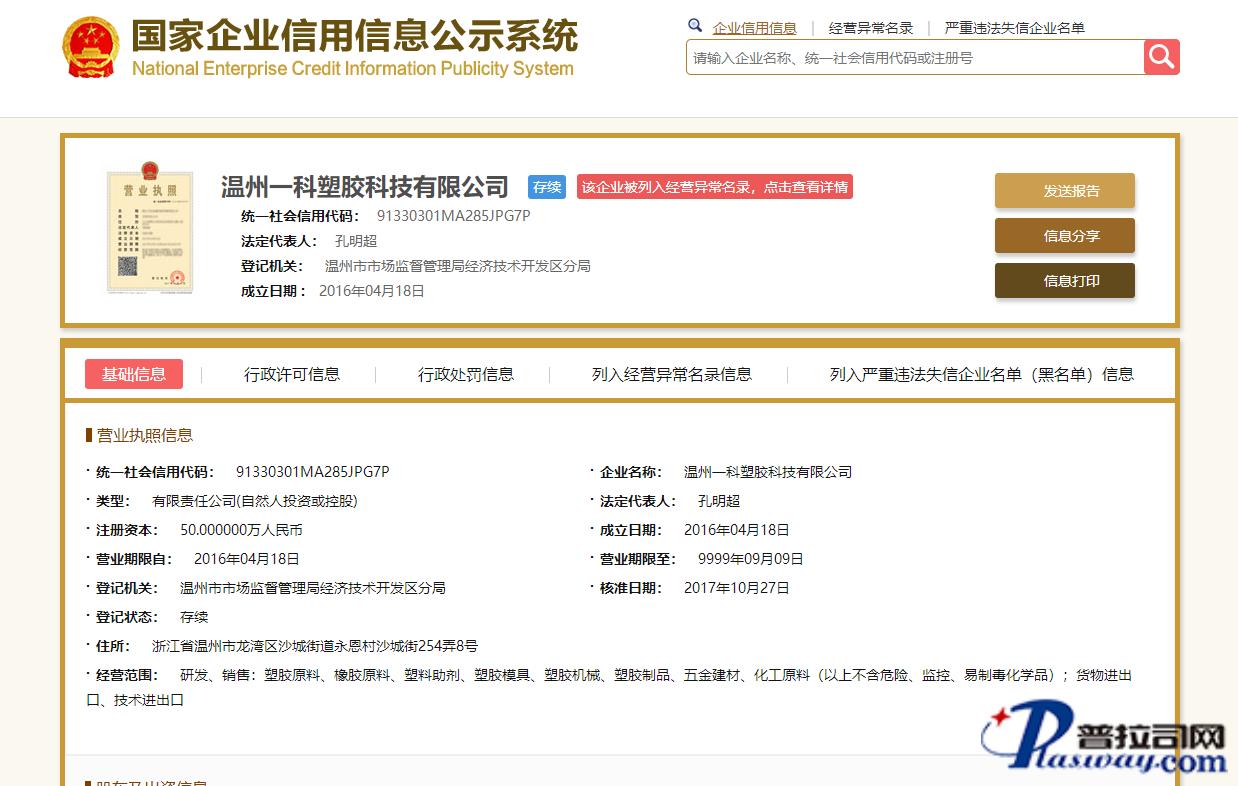Open the 列入严重违法失信企业名单 blacklist tab
1238x786 pixels.
tap(981, 374)
